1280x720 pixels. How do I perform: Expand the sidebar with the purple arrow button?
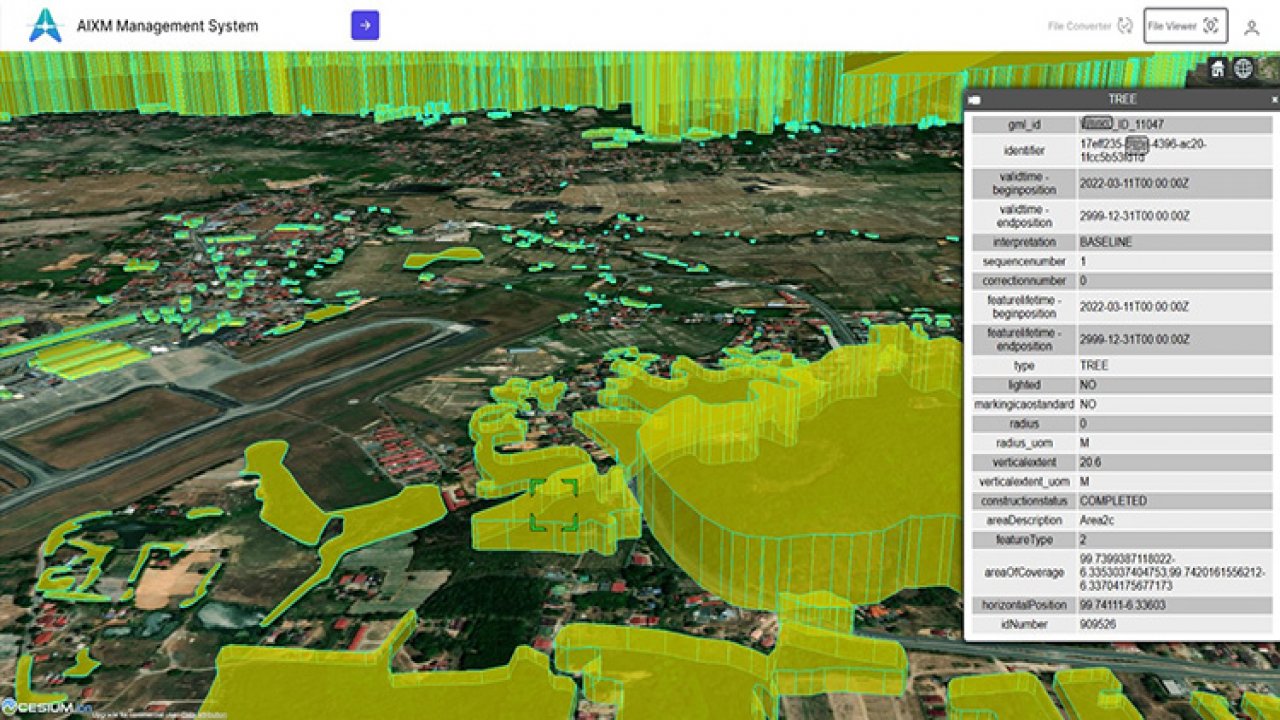click(365, 26)
